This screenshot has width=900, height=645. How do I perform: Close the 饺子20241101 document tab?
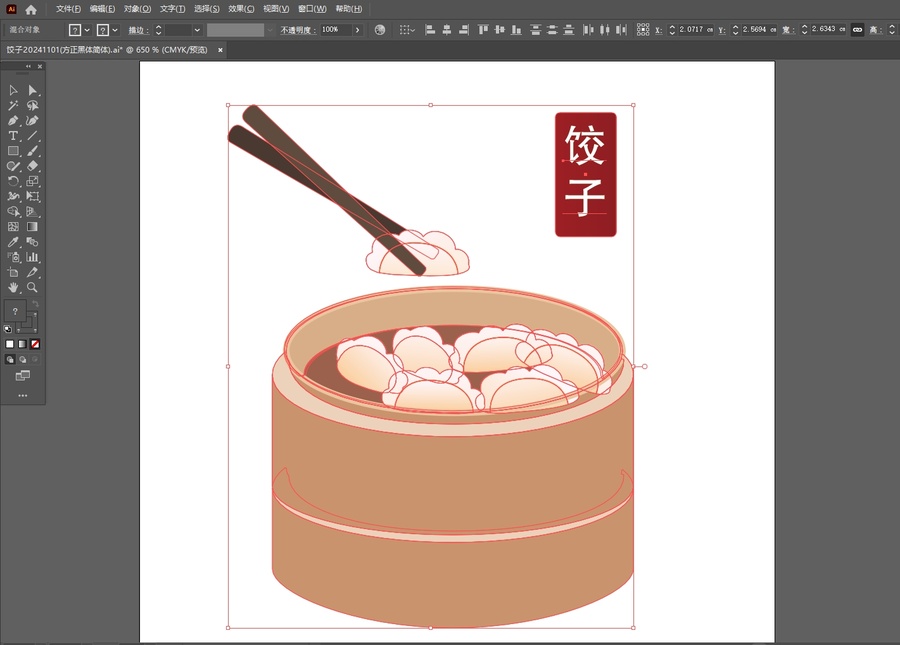[220, 50]
